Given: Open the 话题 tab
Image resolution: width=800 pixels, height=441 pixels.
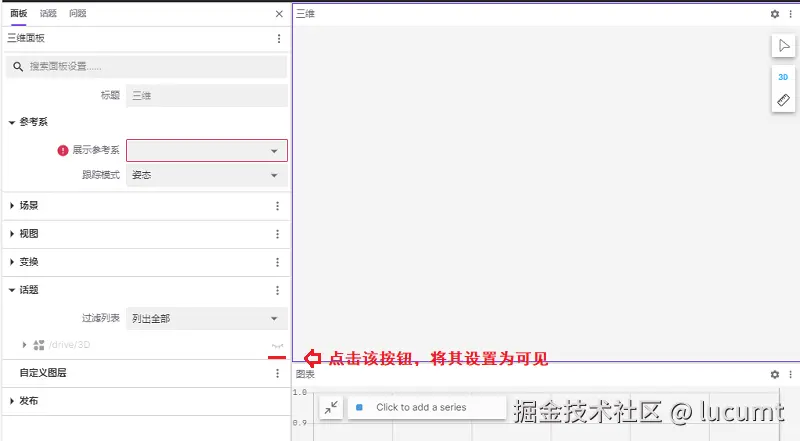Looking at the screenshot, I should [48, 13].
